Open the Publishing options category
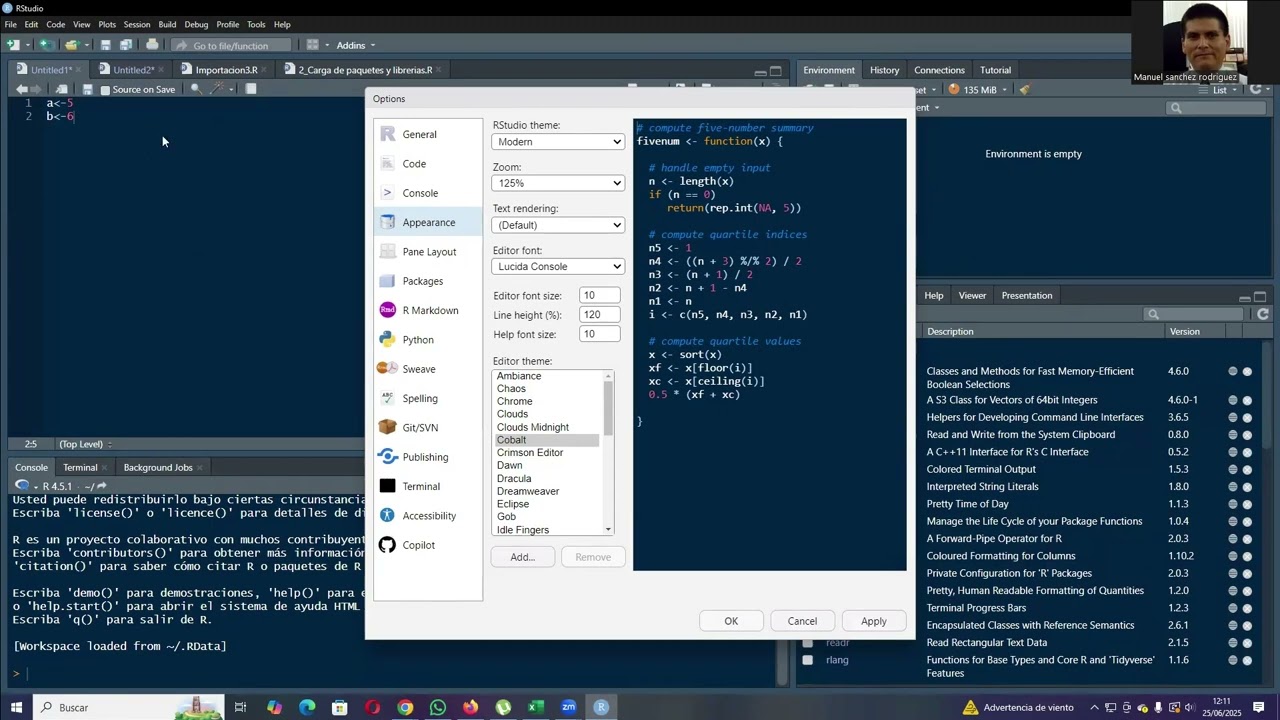 (427, 457)
